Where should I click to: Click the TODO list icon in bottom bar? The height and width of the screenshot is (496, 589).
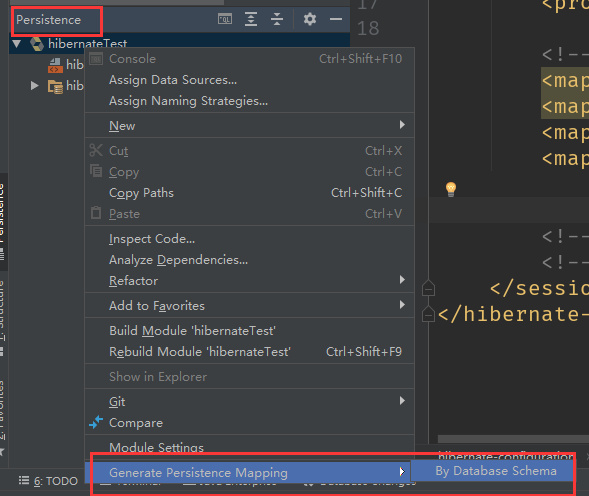pos(24,480)
